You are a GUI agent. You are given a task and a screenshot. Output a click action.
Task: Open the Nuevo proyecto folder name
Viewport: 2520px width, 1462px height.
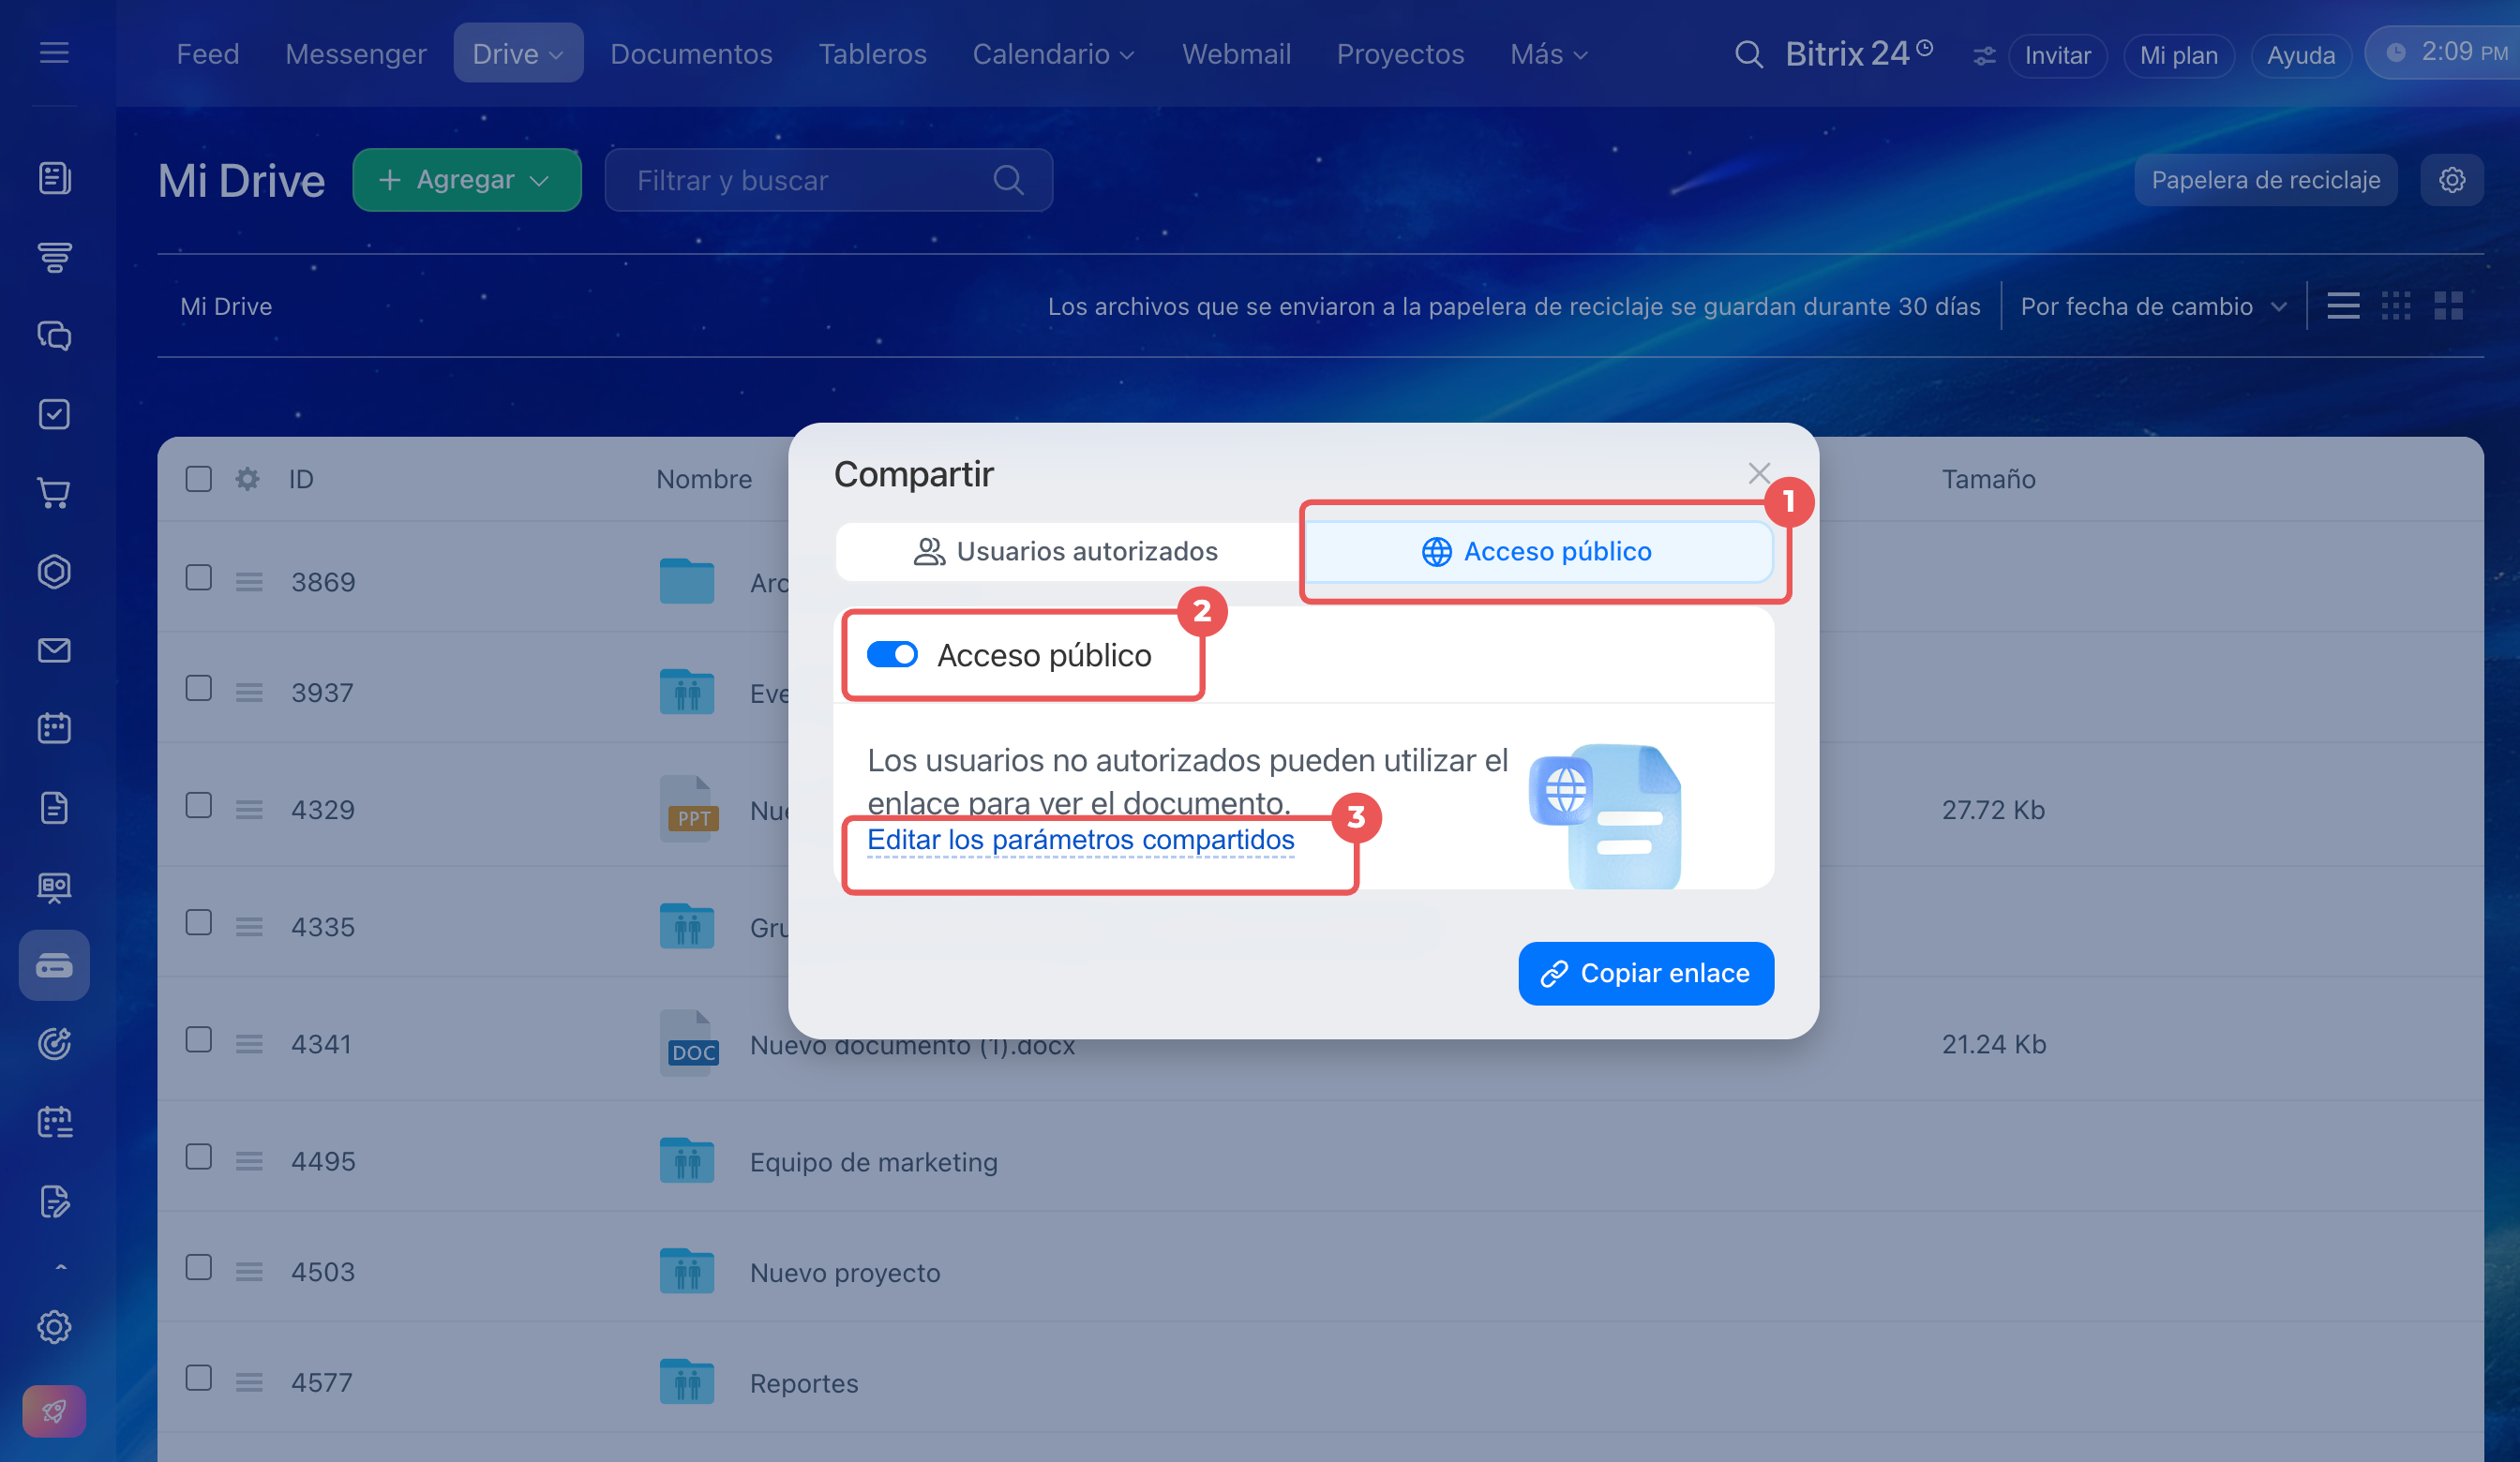point(845,1272)
